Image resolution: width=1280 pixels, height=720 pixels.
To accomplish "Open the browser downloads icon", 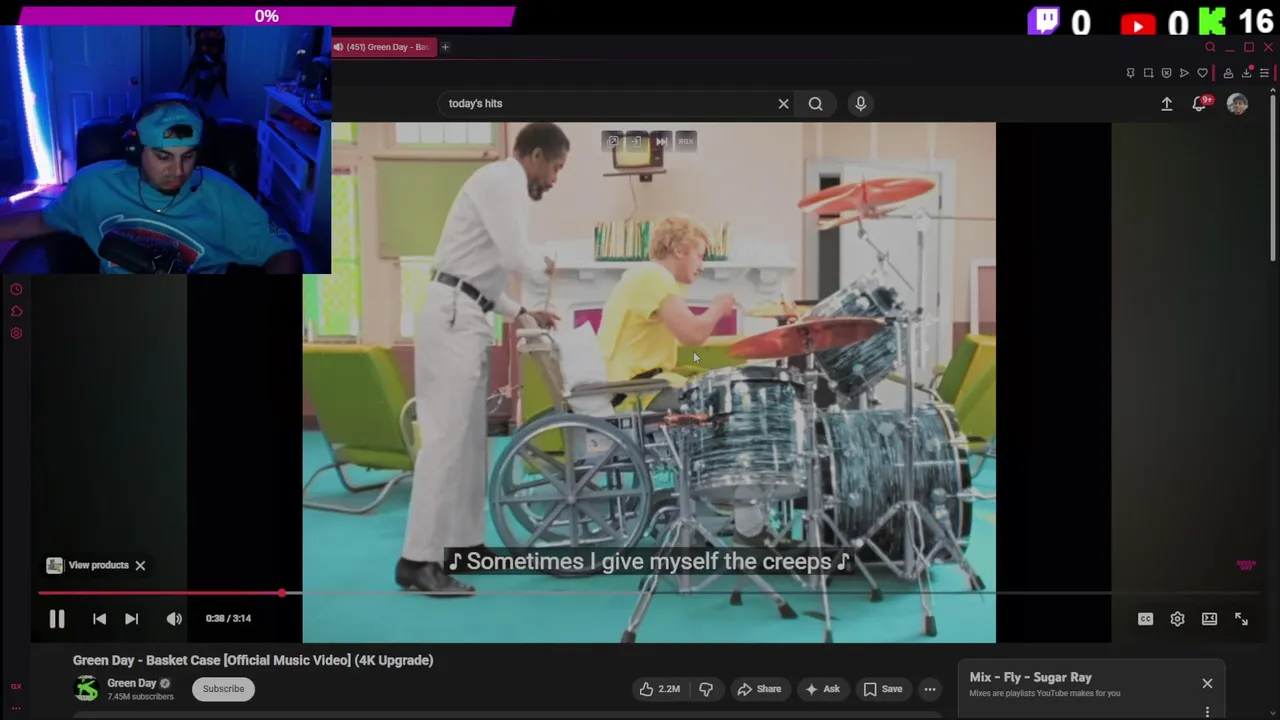I will click(1247, 73).
